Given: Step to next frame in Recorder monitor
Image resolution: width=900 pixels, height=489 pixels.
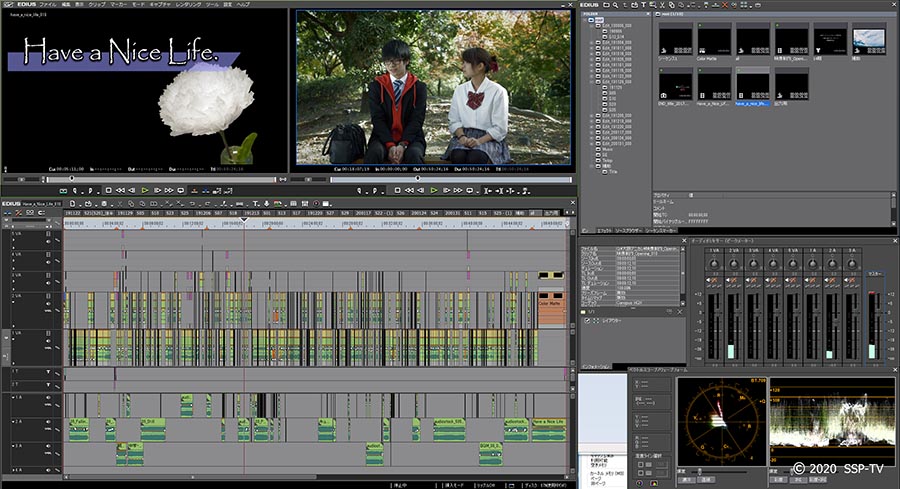Looking at the screenshot, I should tap(446, 191).
